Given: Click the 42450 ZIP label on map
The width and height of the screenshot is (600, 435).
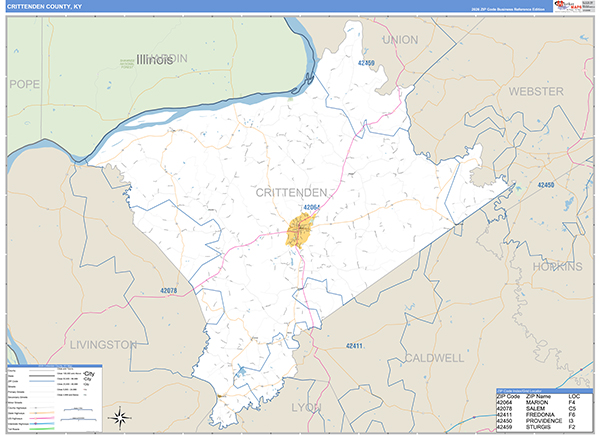Looking at the screenshot, I should coord(546,185).
